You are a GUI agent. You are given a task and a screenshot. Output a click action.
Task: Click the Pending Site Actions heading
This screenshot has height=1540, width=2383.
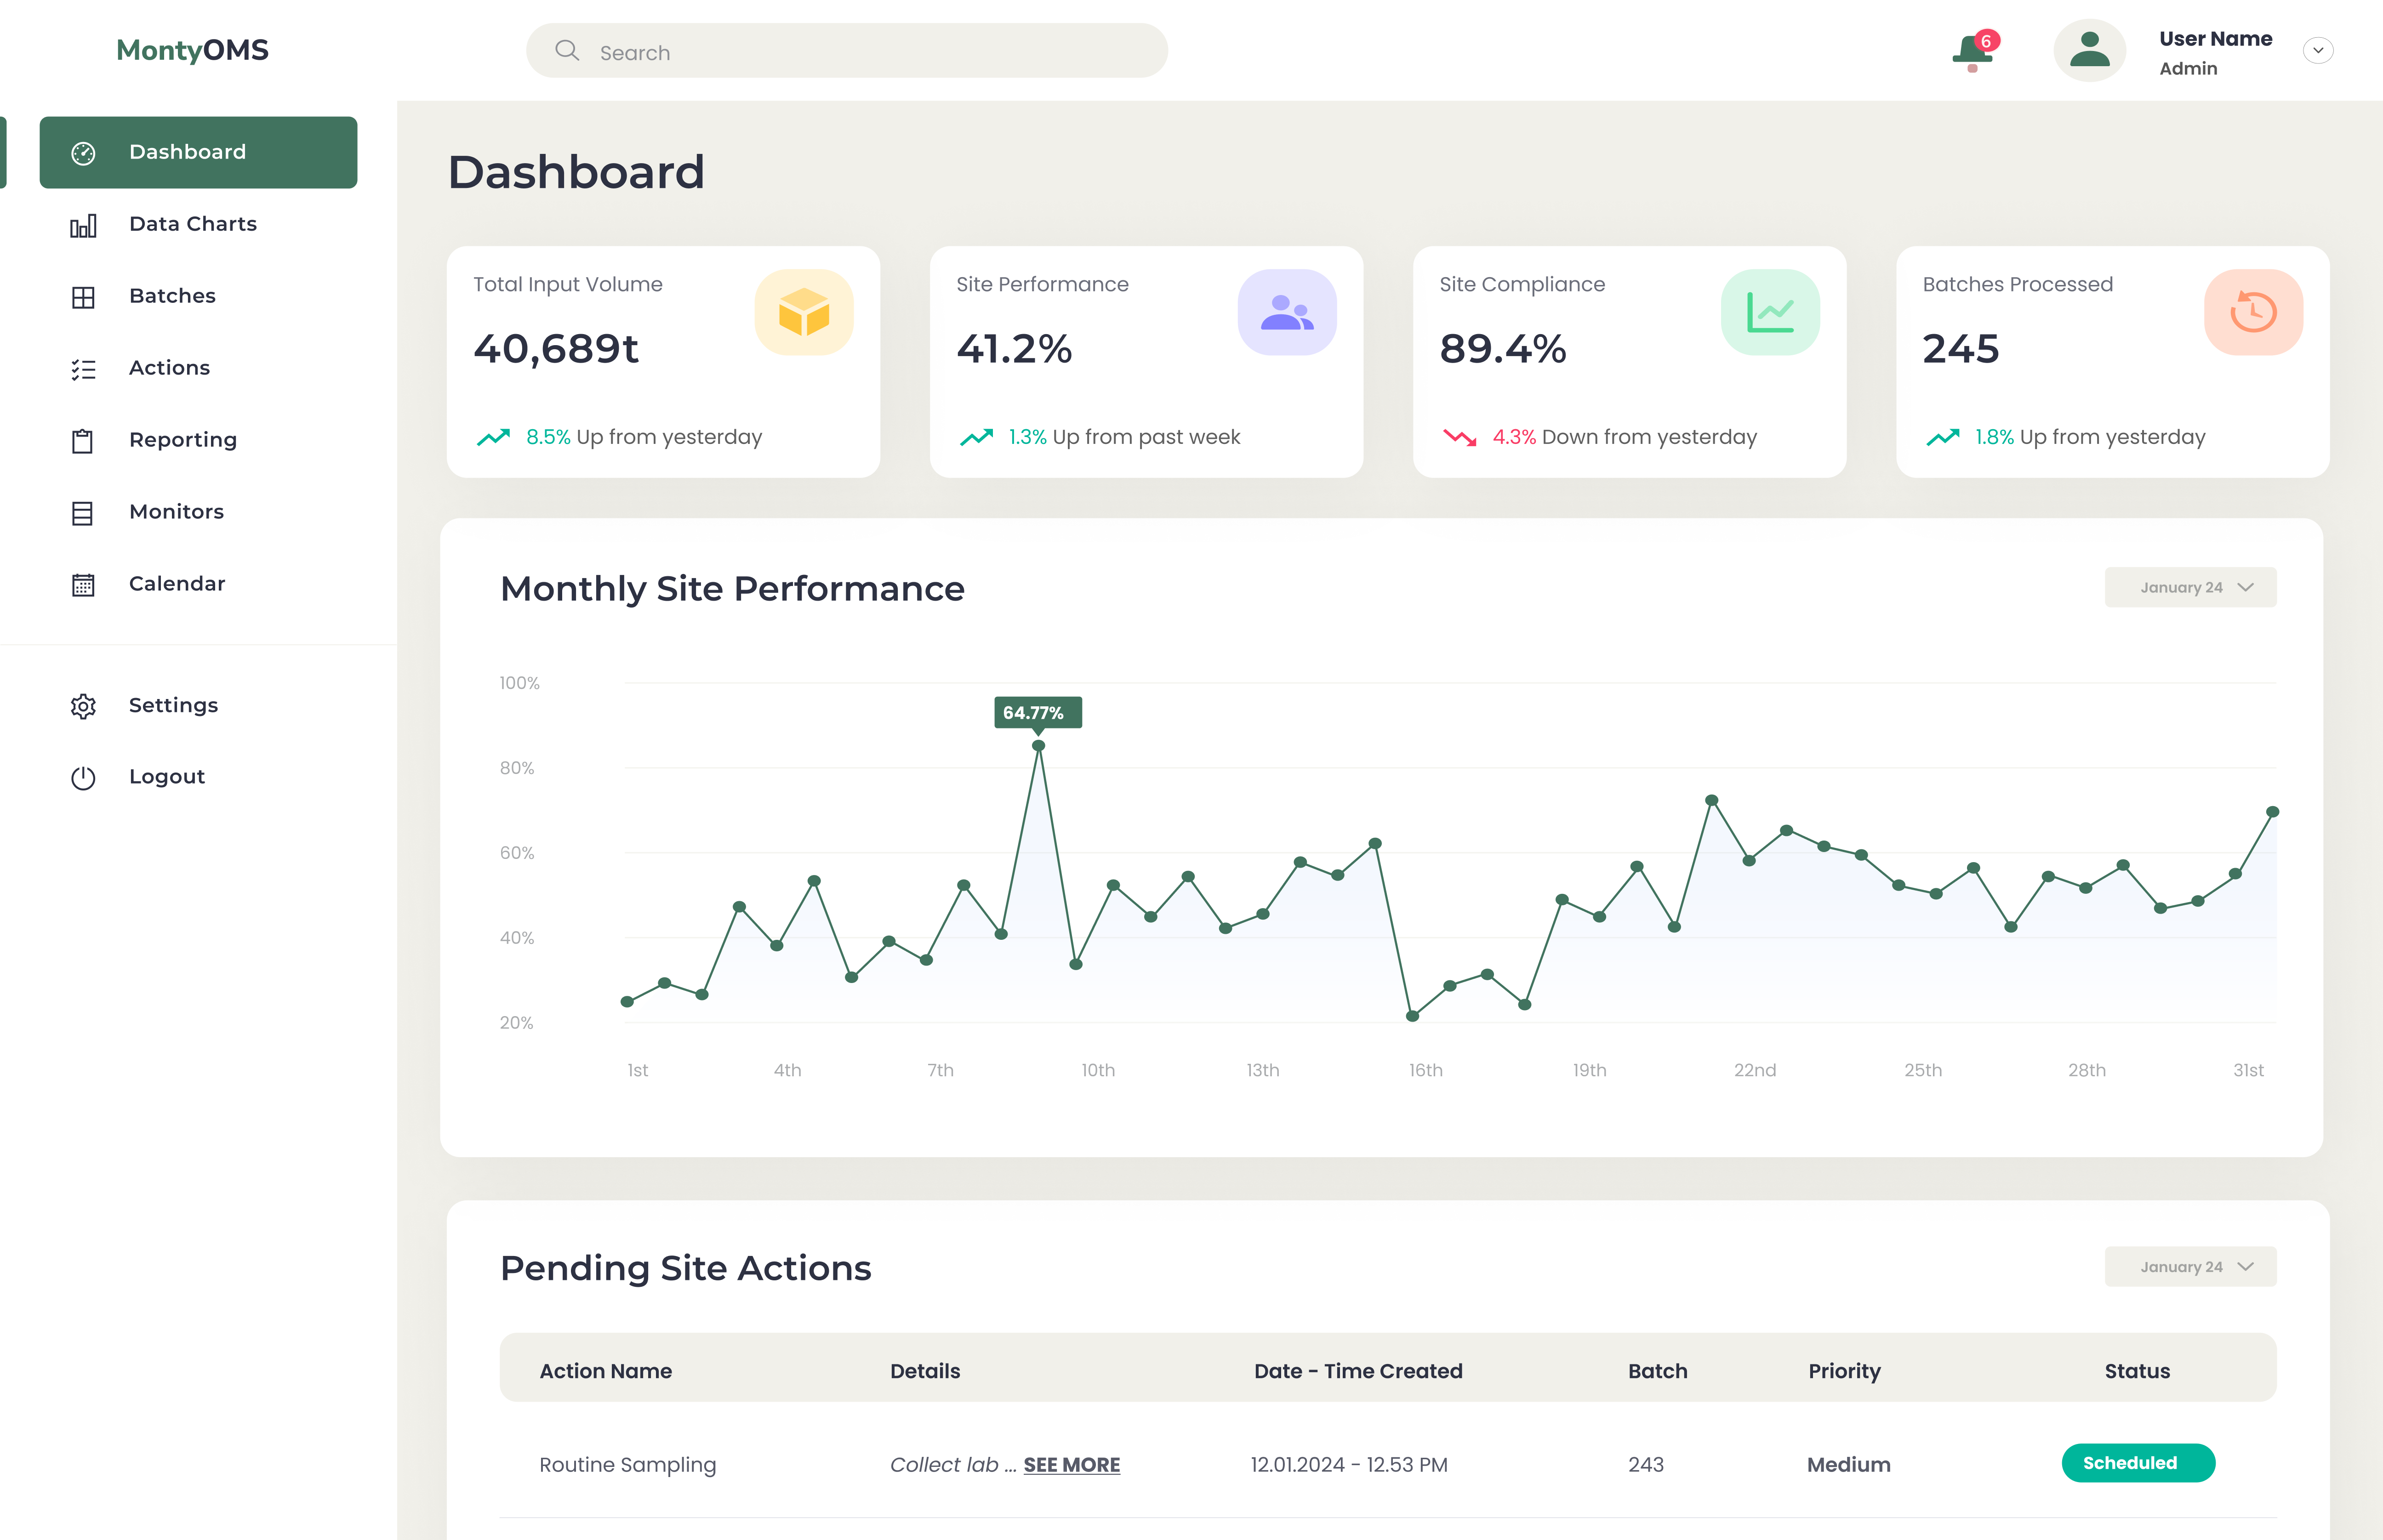click(685, 1268)
